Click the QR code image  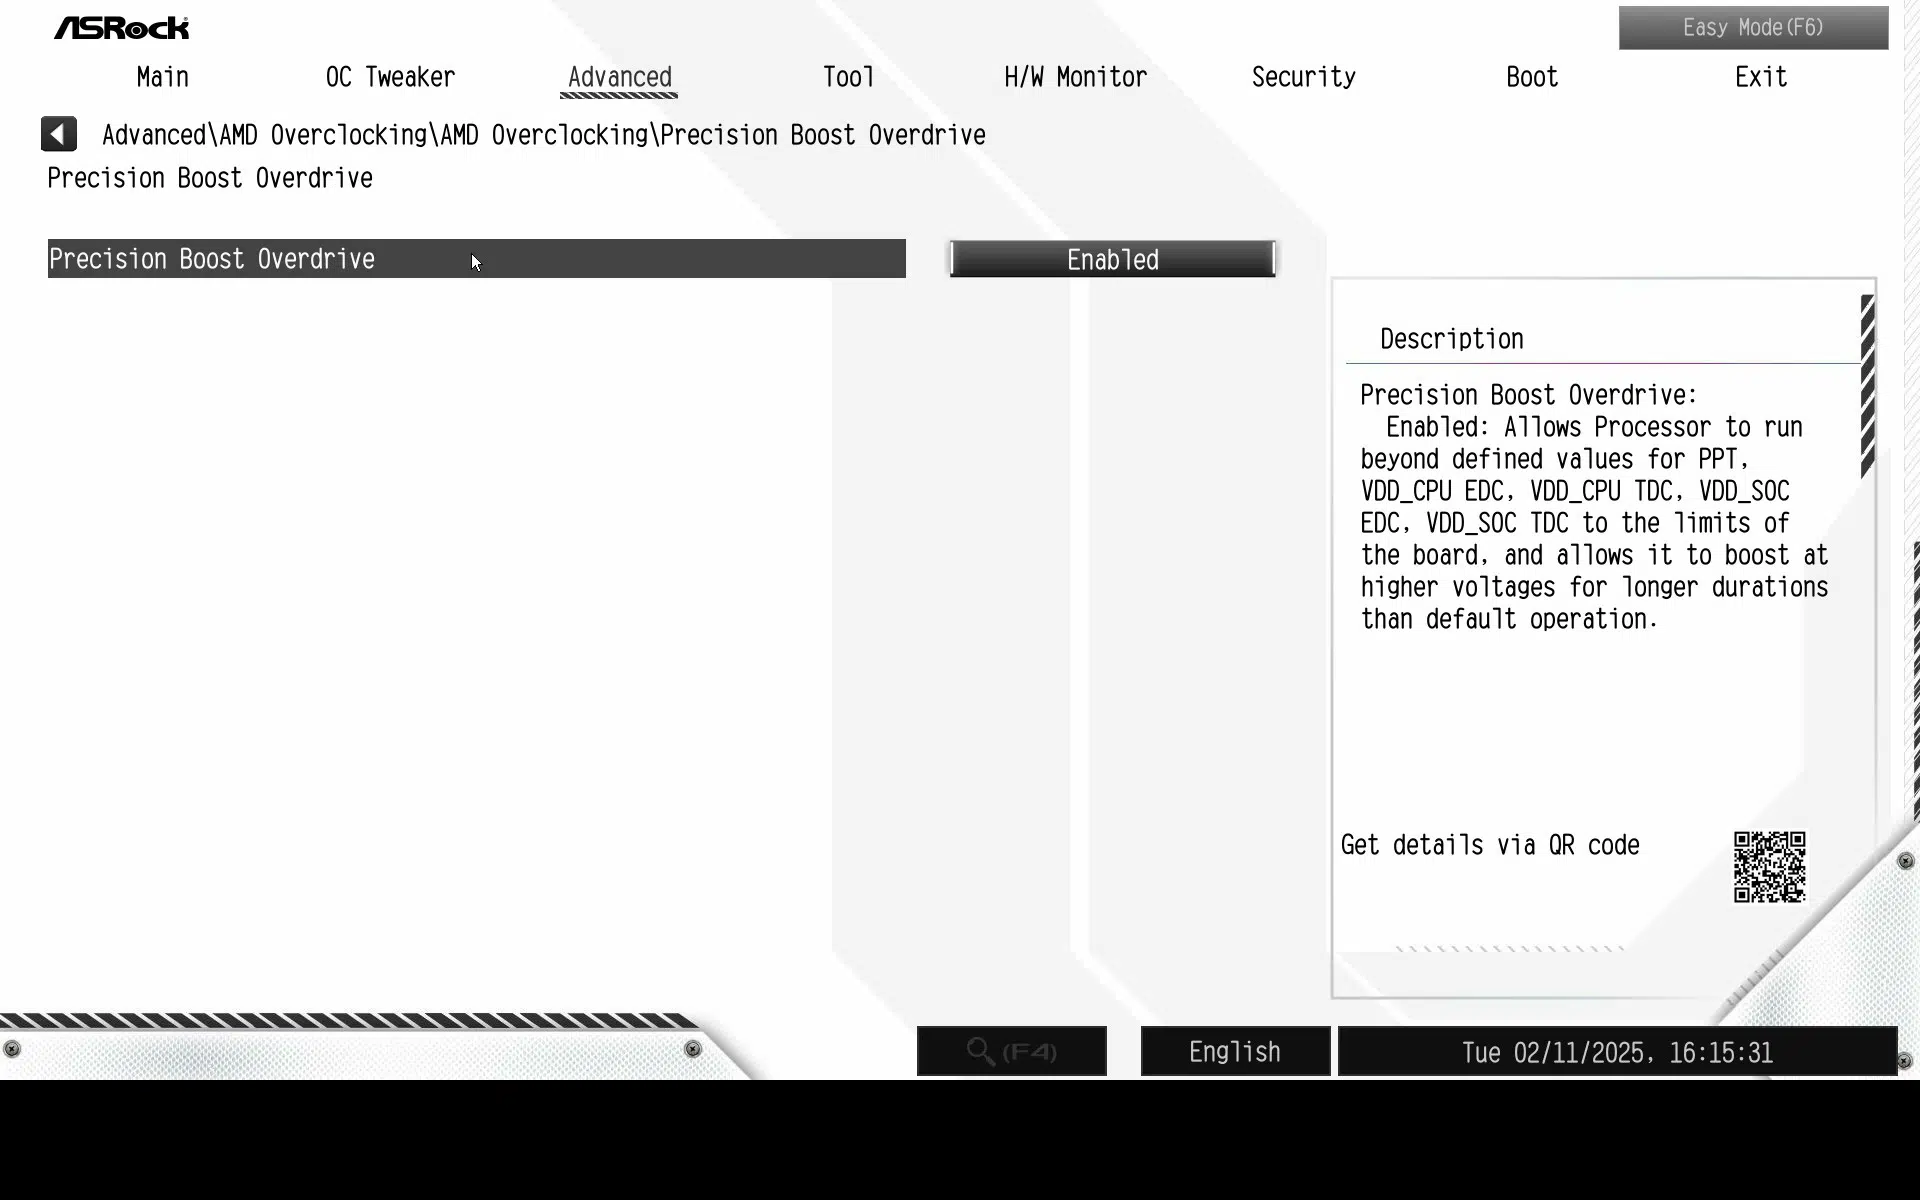coord(1769,867)
